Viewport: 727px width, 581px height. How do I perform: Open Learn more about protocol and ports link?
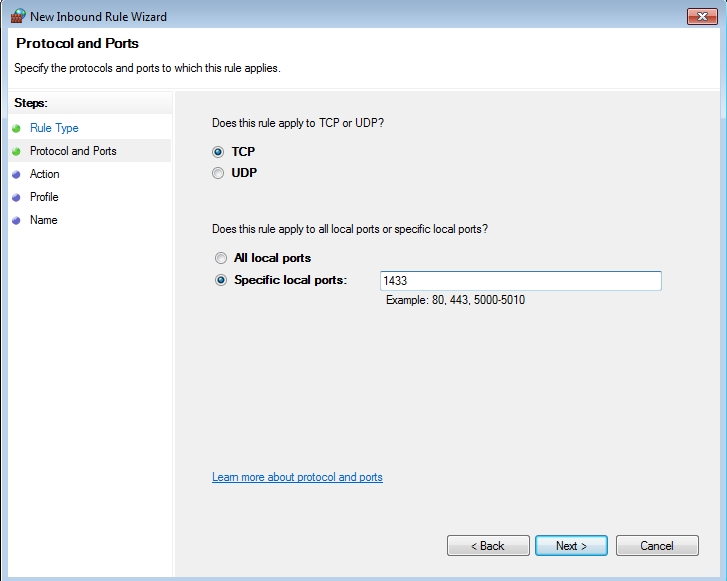tap(297, 477)
